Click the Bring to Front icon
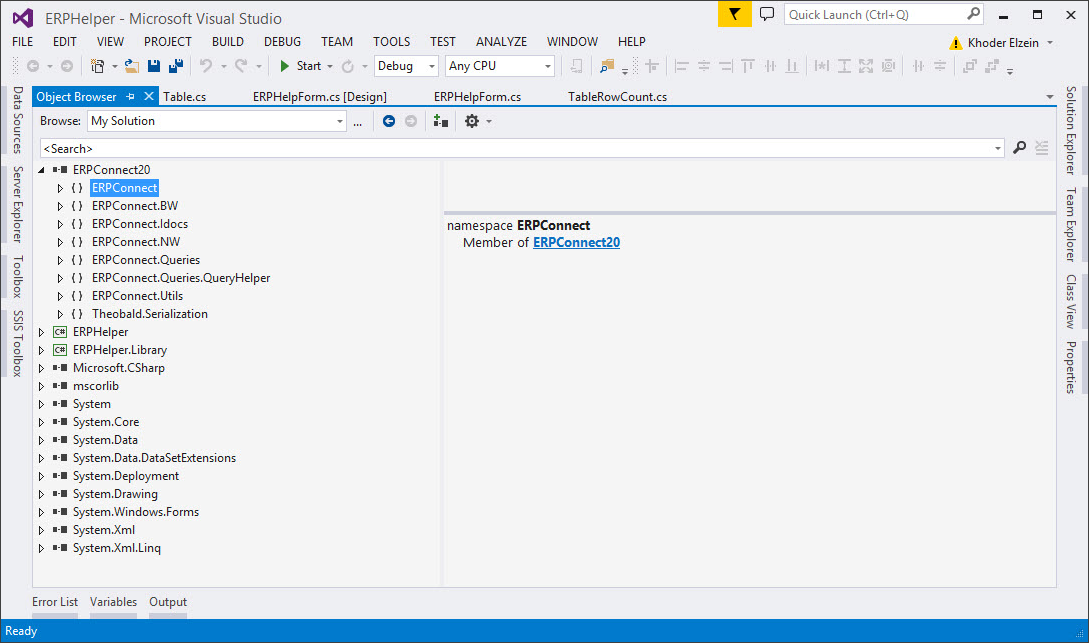1089x643 pixels. (x=970, y=66)
